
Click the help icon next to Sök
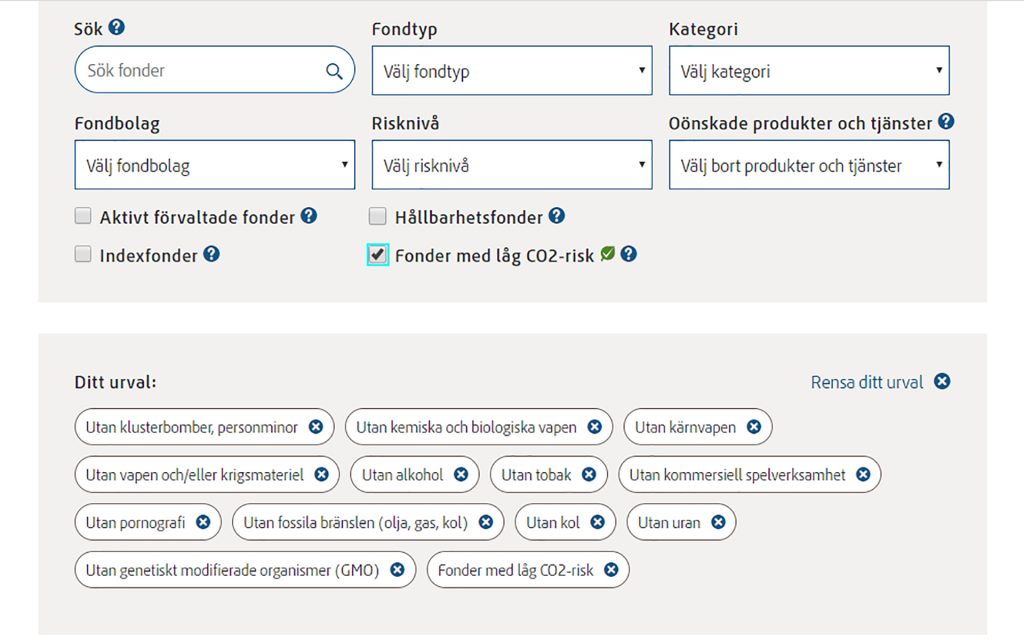coord(116,27)
